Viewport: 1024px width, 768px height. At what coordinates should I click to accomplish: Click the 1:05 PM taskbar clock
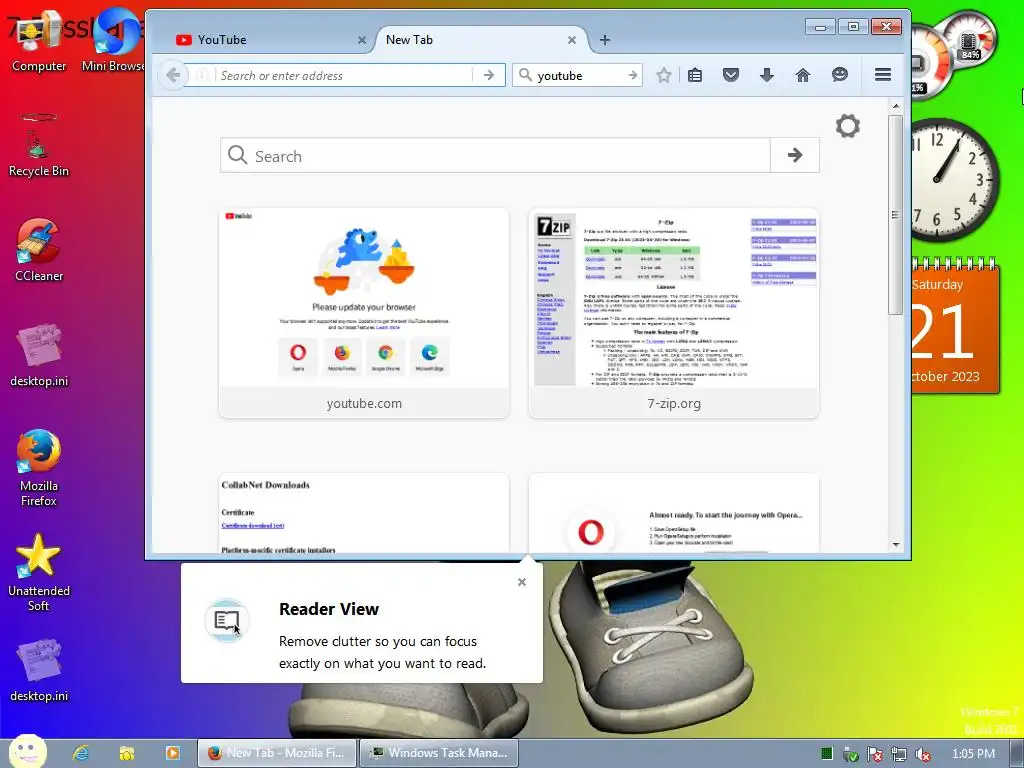click(x=973, y=754)
